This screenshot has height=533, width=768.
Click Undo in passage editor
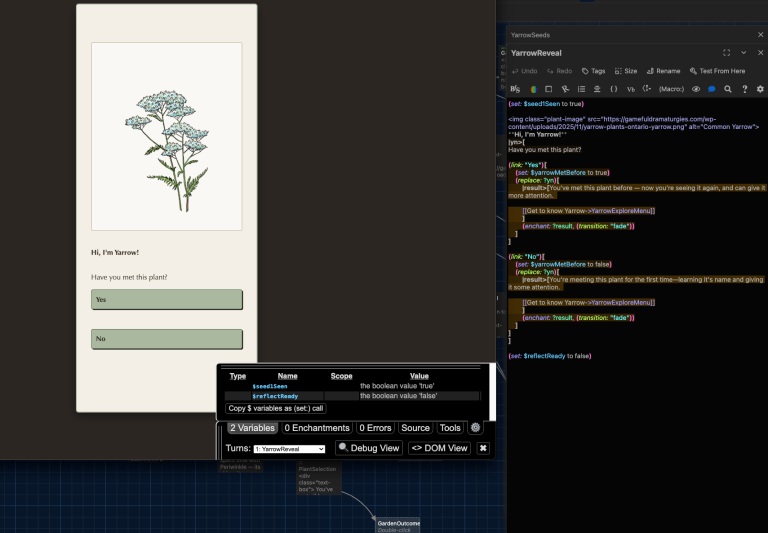[525, 71]
